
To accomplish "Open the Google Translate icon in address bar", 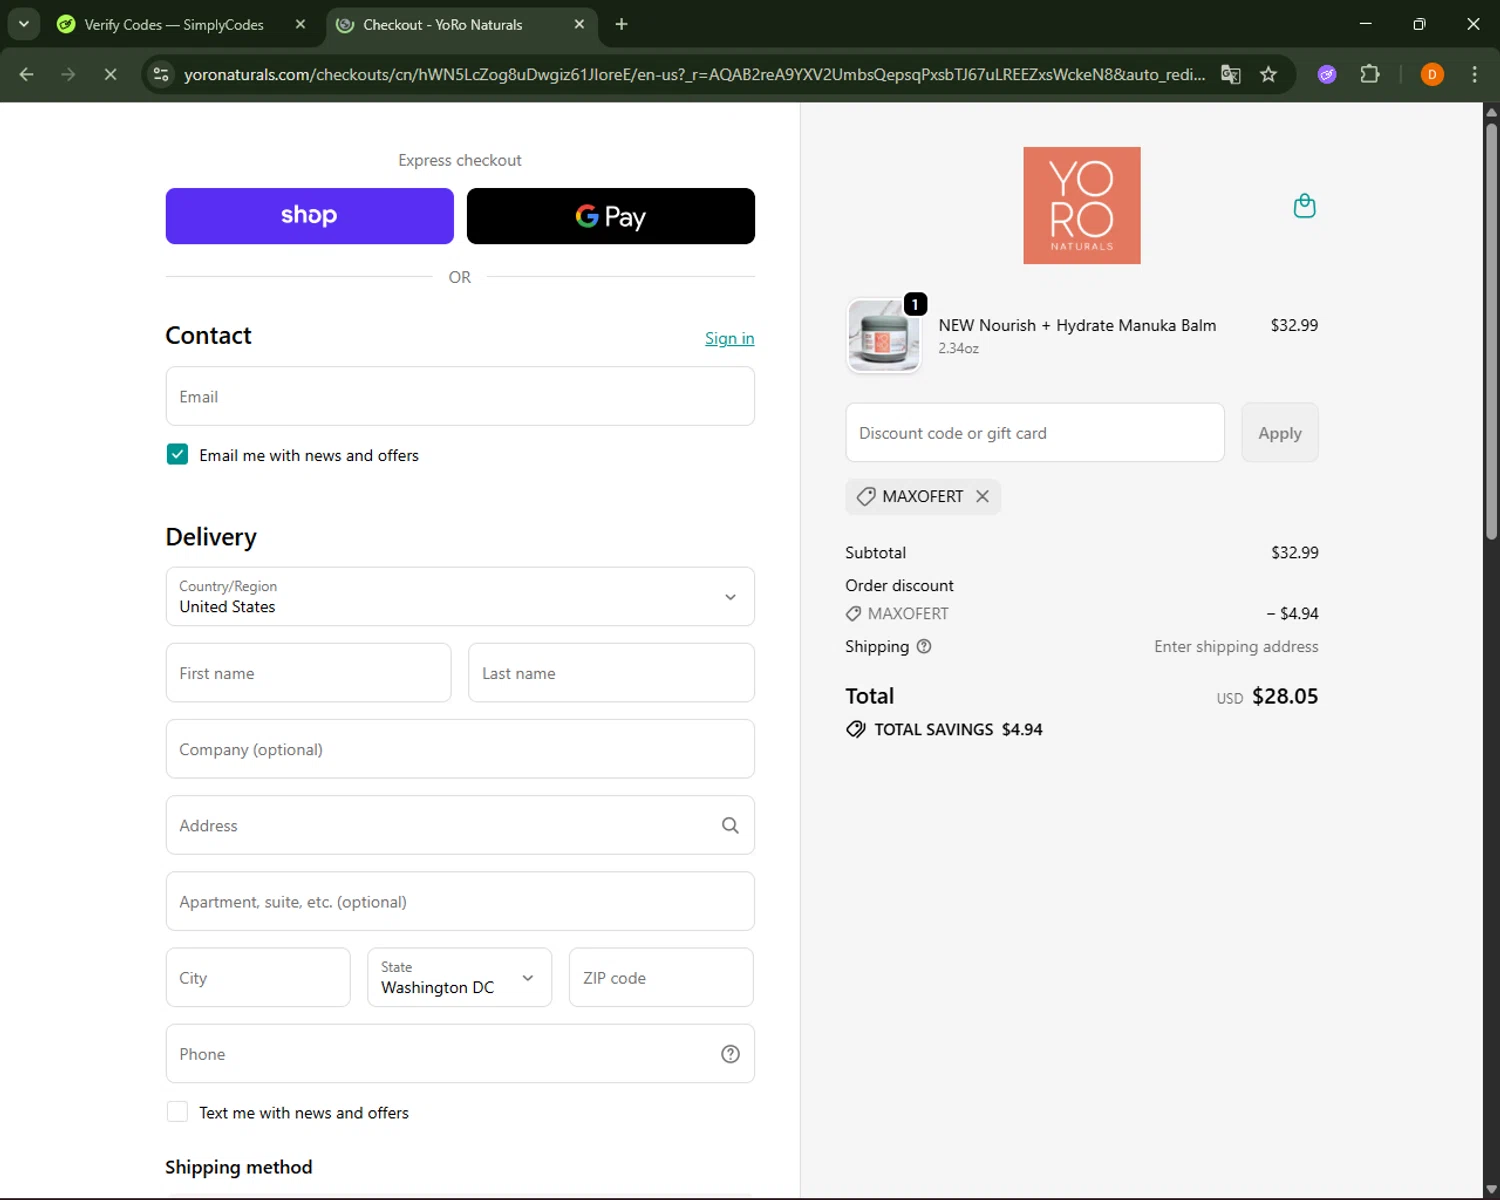I will 1231,74.
